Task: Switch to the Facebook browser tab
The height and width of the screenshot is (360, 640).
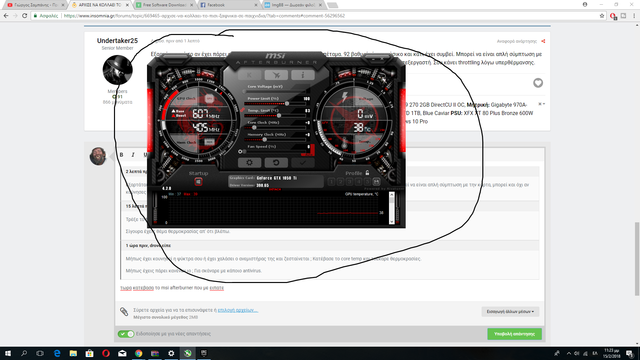Action: [x=229, y=5]
